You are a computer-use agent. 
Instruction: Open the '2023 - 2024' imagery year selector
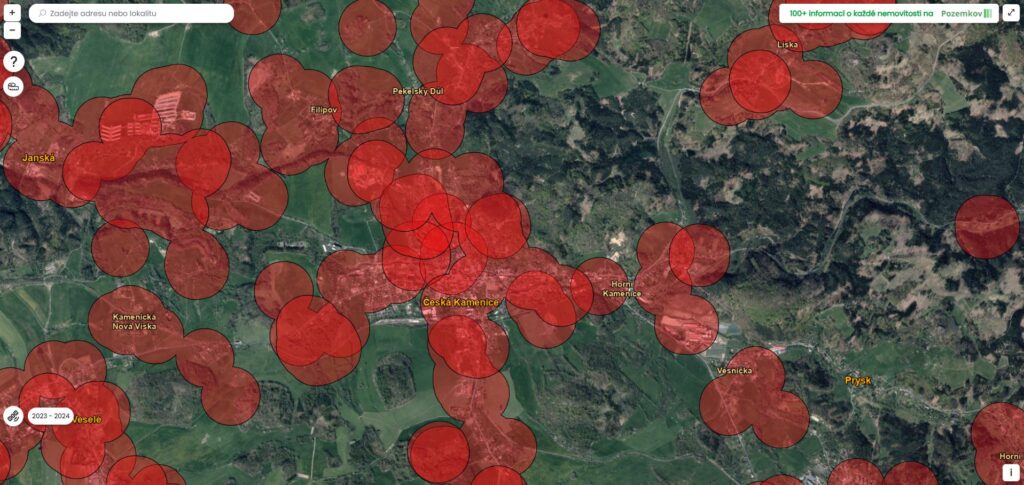coord(51,416)
